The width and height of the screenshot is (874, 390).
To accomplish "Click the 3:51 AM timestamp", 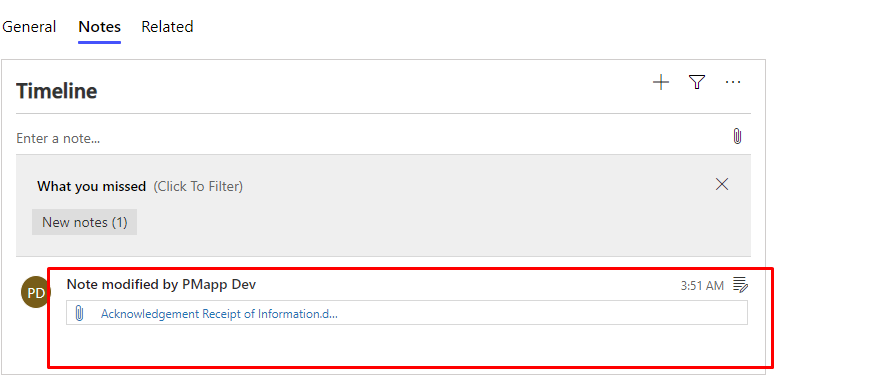I will pyautogui.click(x=702, y=286).
